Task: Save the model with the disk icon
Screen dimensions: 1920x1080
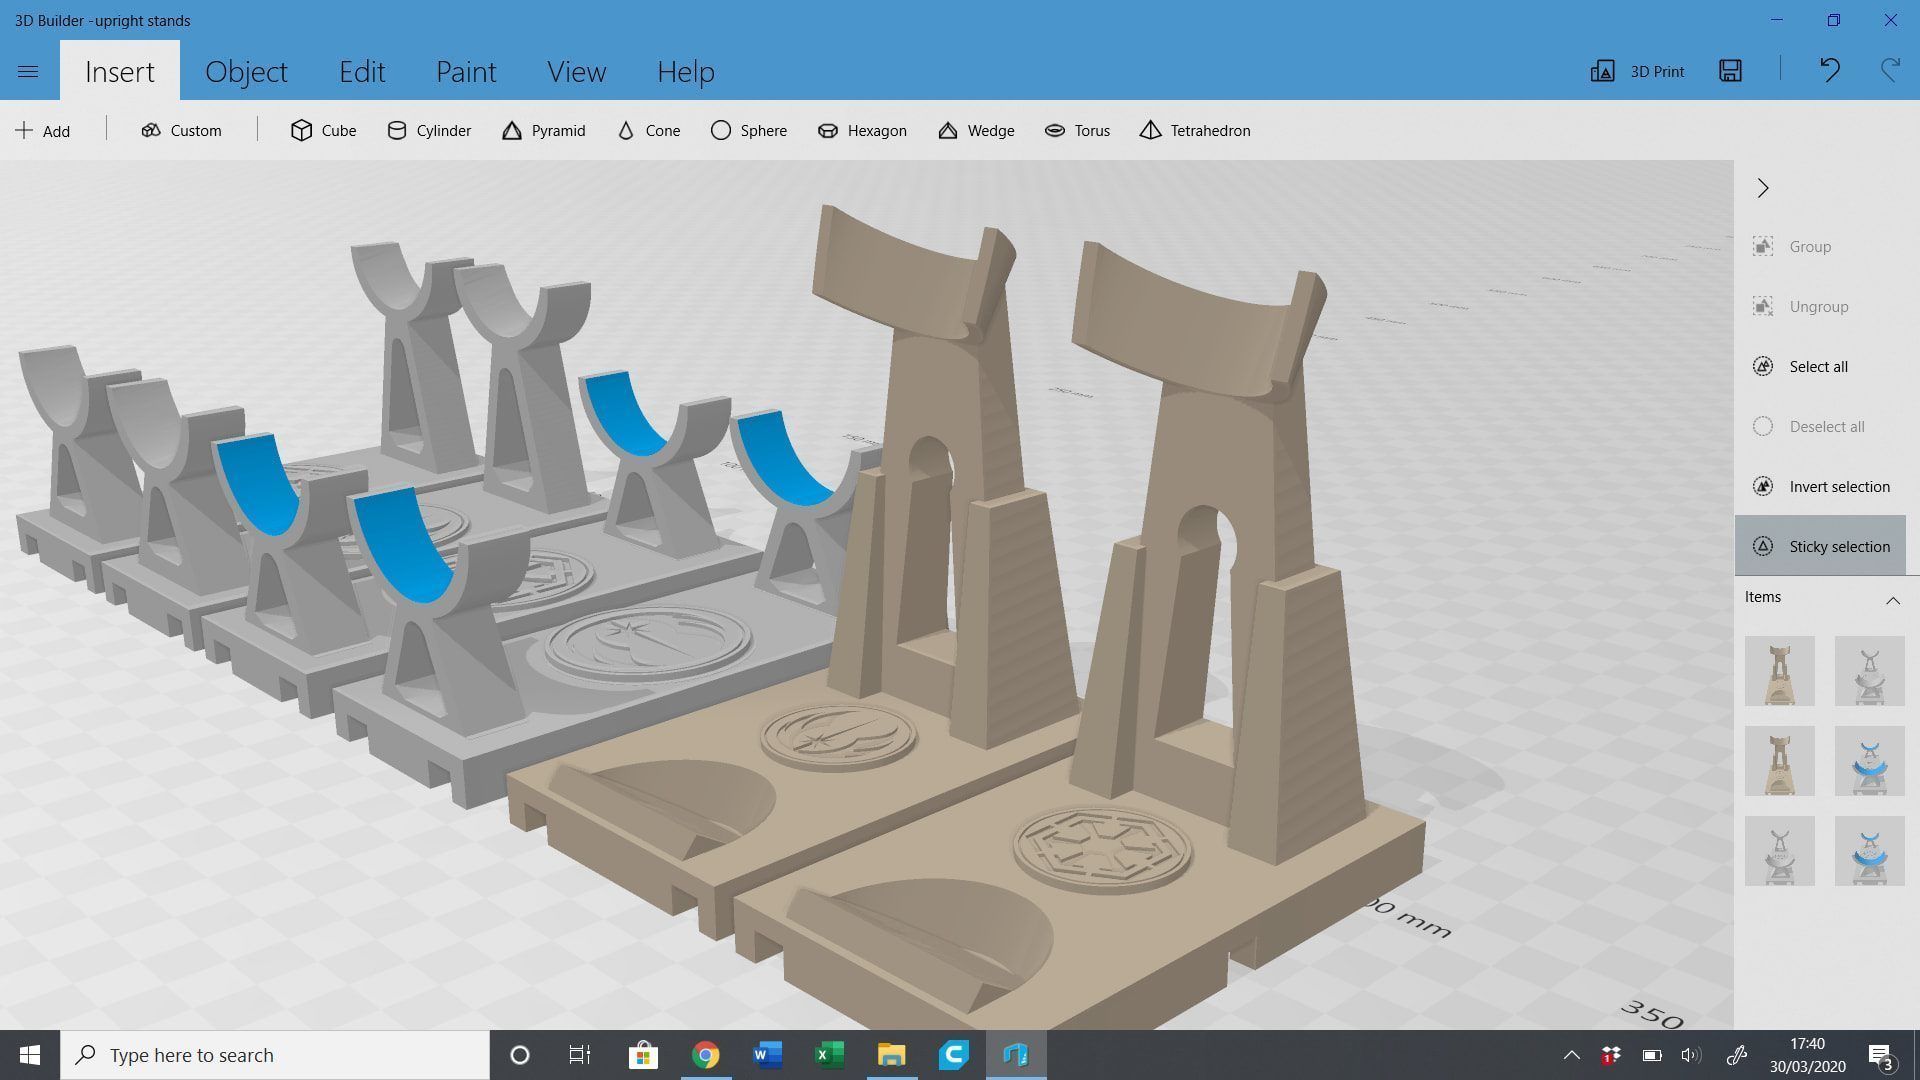Action: pos(1730,70)
